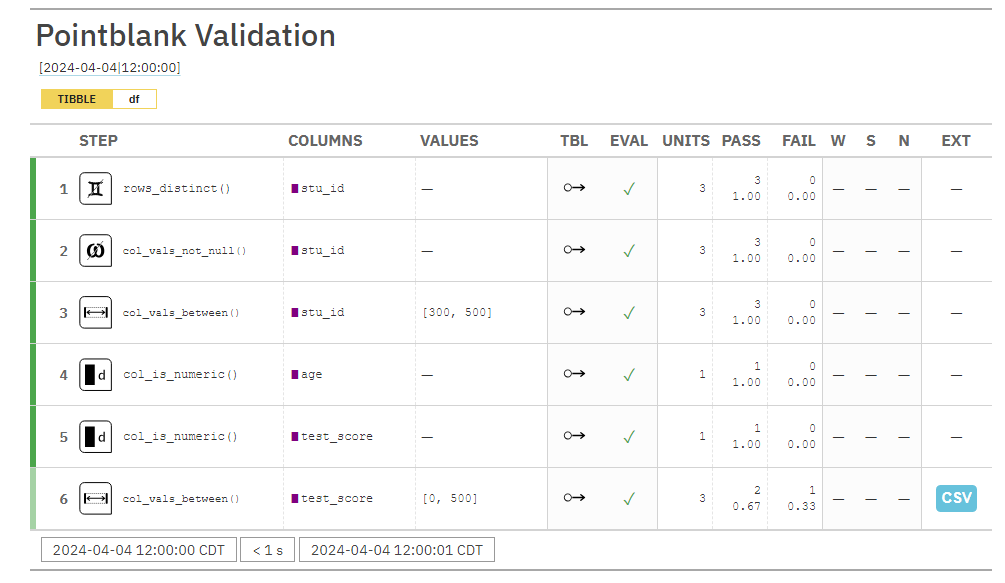Click the EXT column header
Image resolution: width=1005 pixels, height=583 pixels.
tap(956, 141)
